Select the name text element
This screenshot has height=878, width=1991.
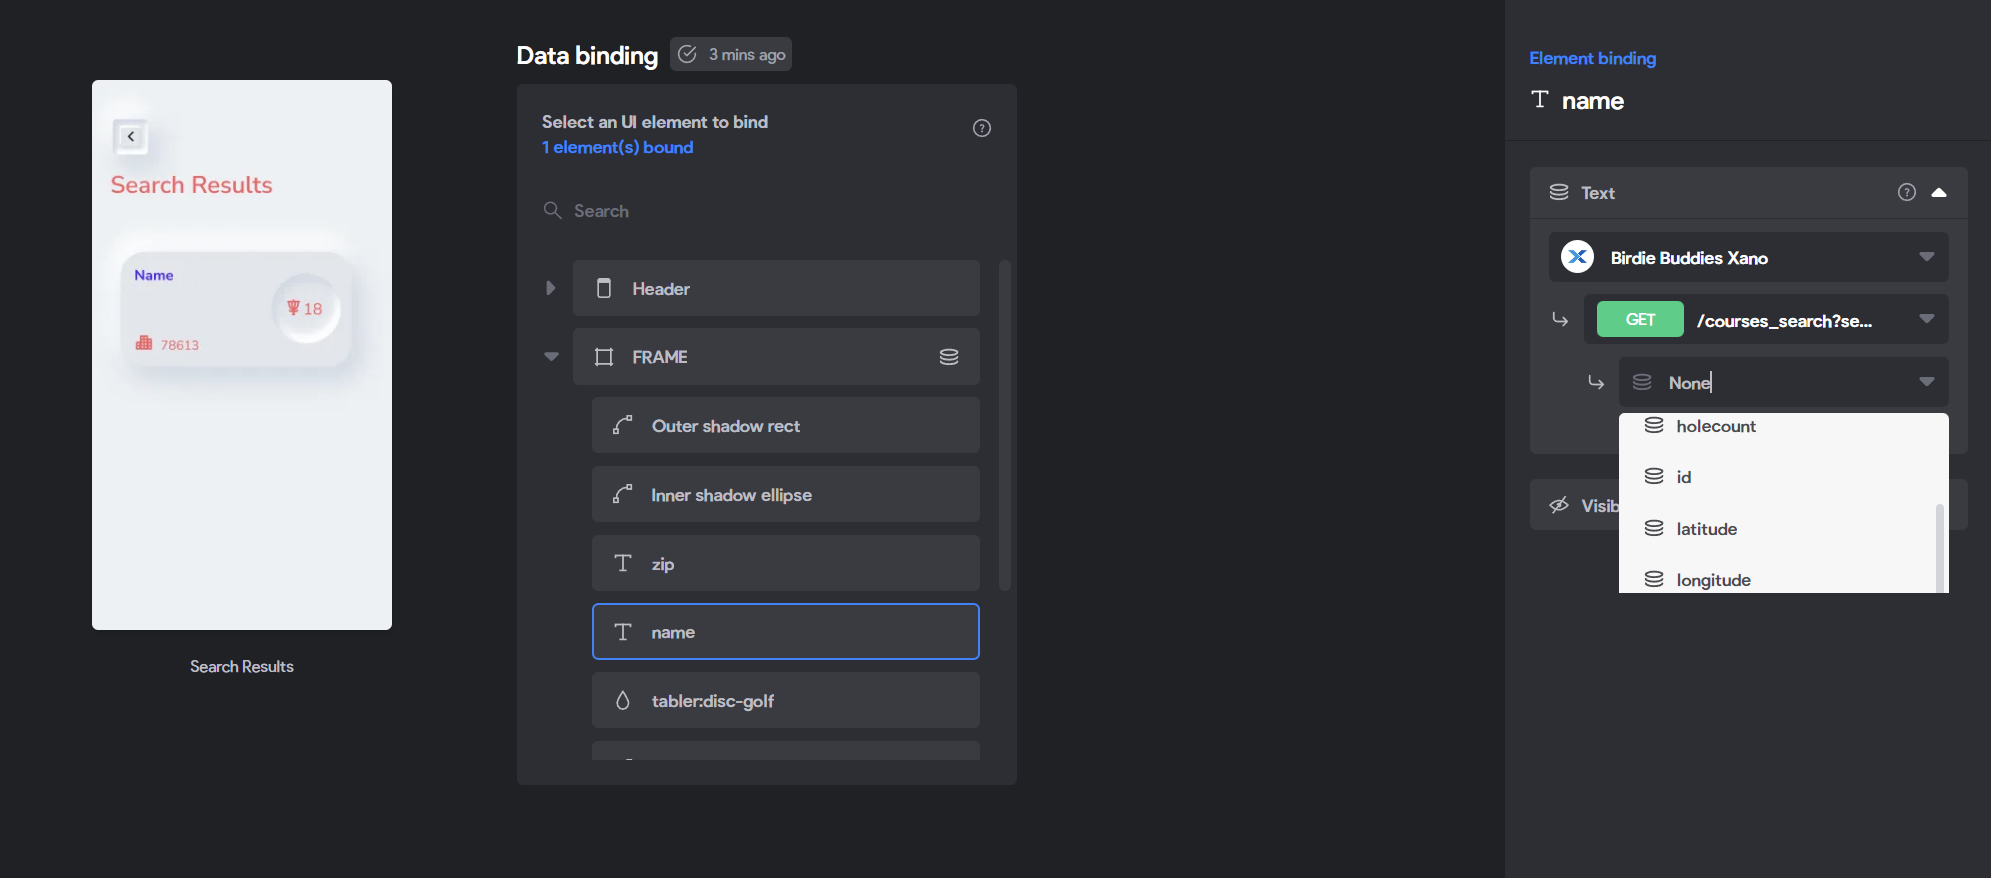786,631
